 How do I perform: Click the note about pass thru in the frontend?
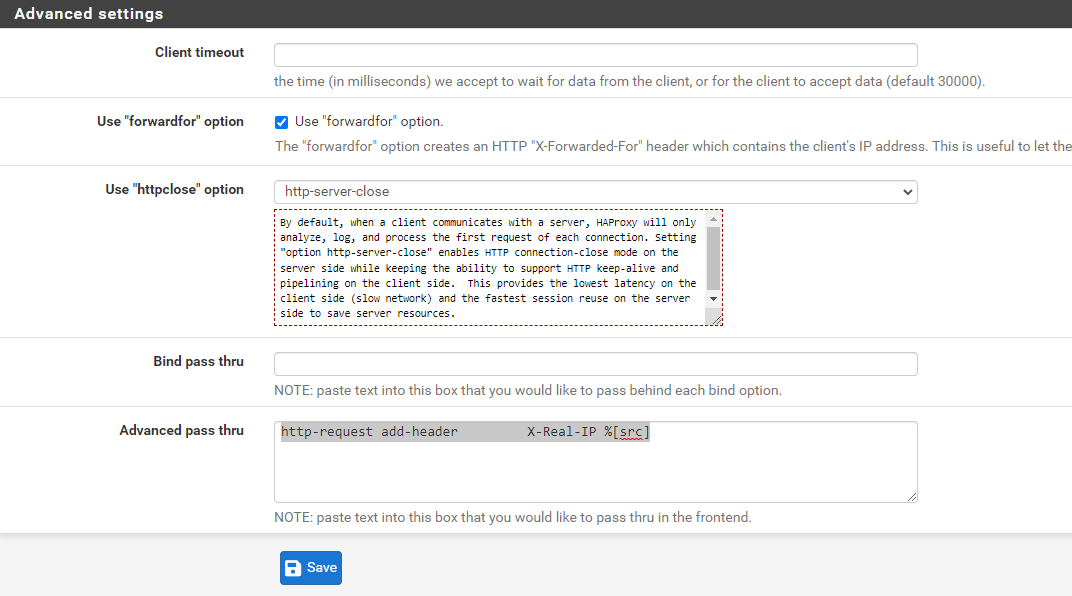[x=513, y=517]
